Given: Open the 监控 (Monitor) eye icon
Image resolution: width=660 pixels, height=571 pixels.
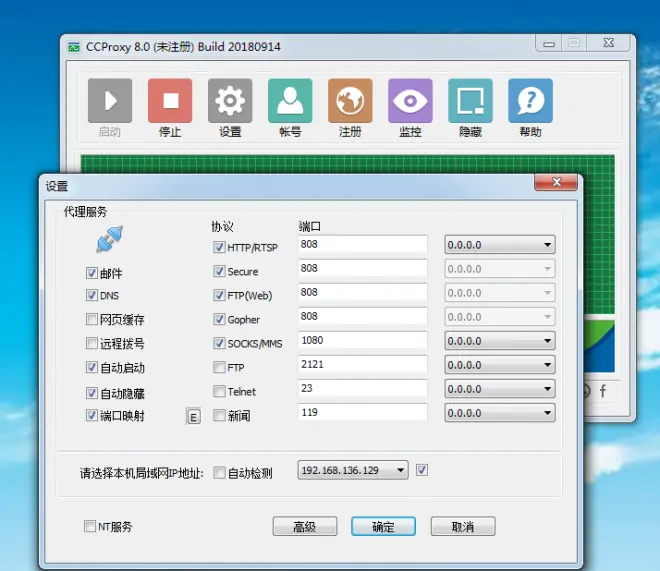Looking at the screenshot, I should click(410, 101).
